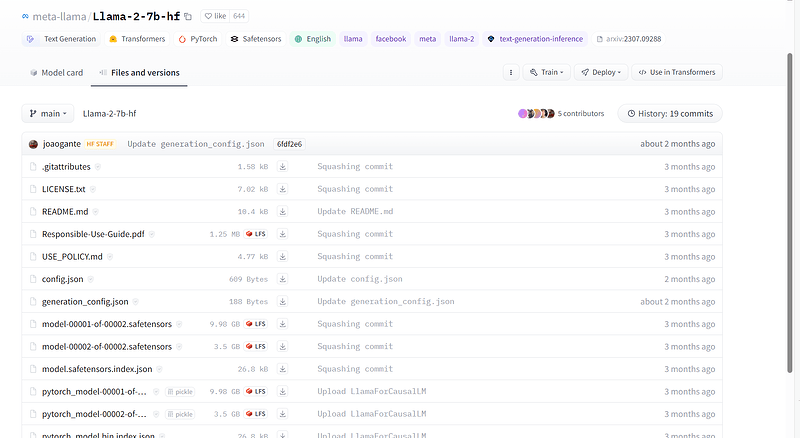Filter by English language tag
The width and height of the screenshot is (800, 438).
[312, 39]
